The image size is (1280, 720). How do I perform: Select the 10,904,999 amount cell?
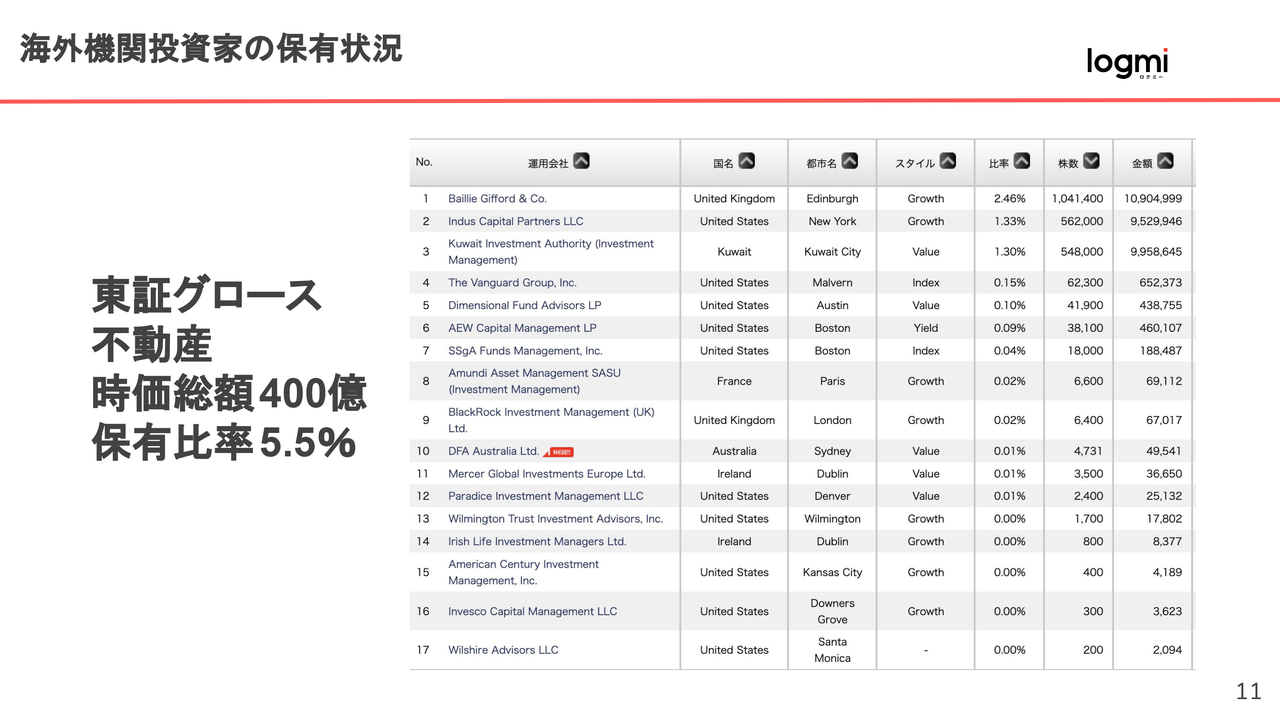pyautogui.click(x=1153, y=199)
